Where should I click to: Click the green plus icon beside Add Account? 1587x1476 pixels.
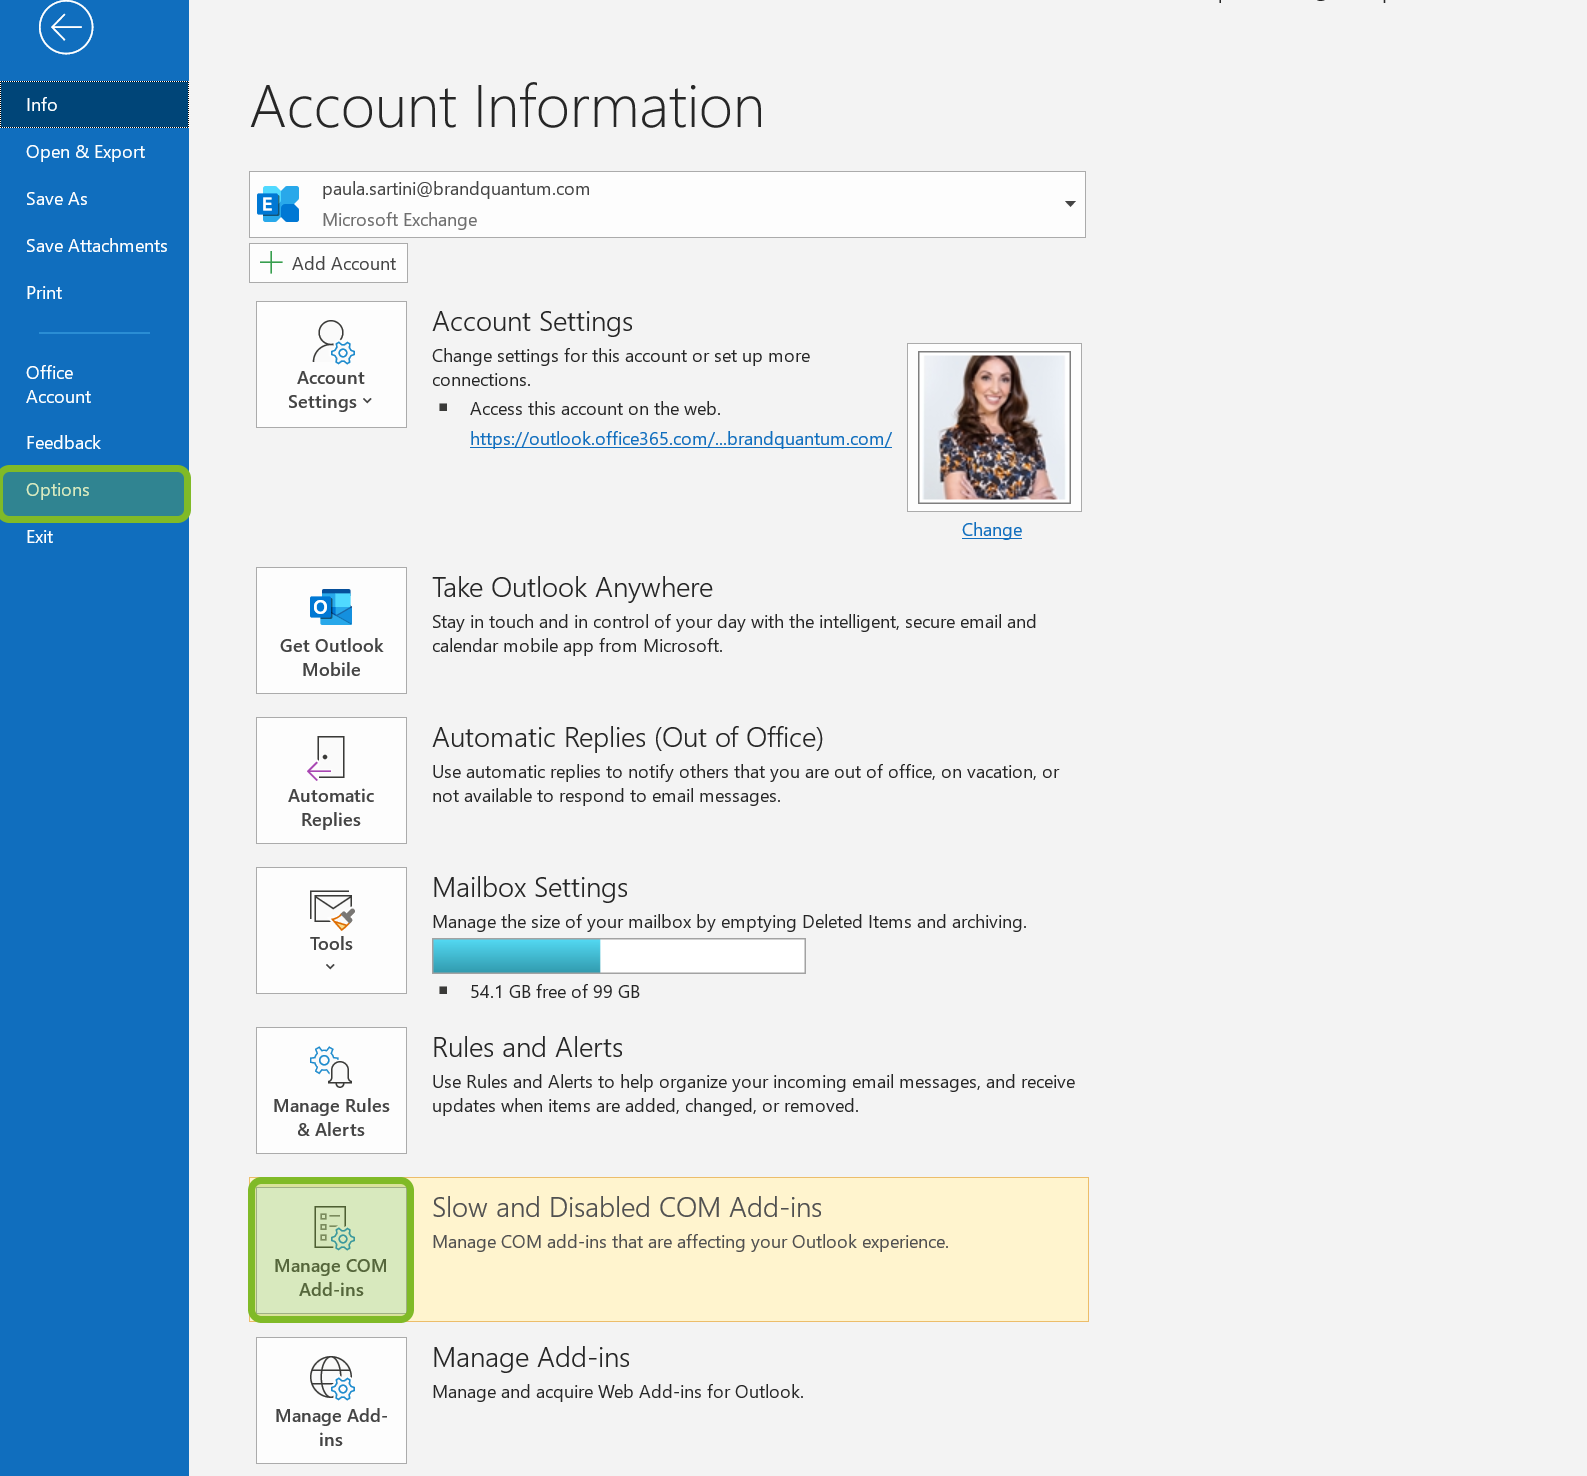[271, 263]
